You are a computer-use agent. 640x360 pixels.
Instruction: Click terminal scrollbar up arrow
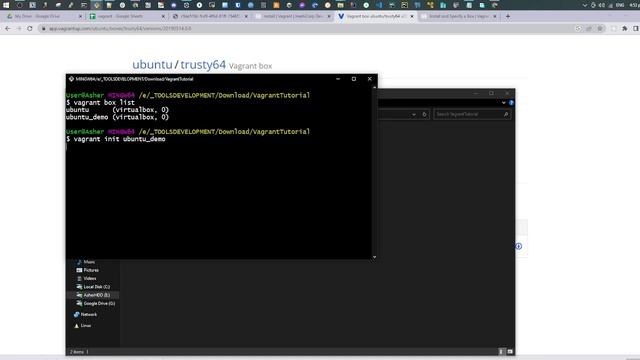[374, 87]
